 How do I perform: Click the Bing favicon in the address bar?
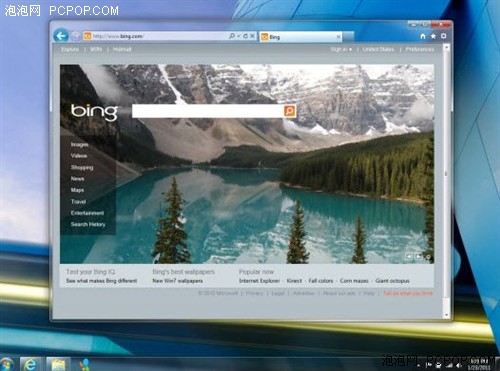[87, 36]
